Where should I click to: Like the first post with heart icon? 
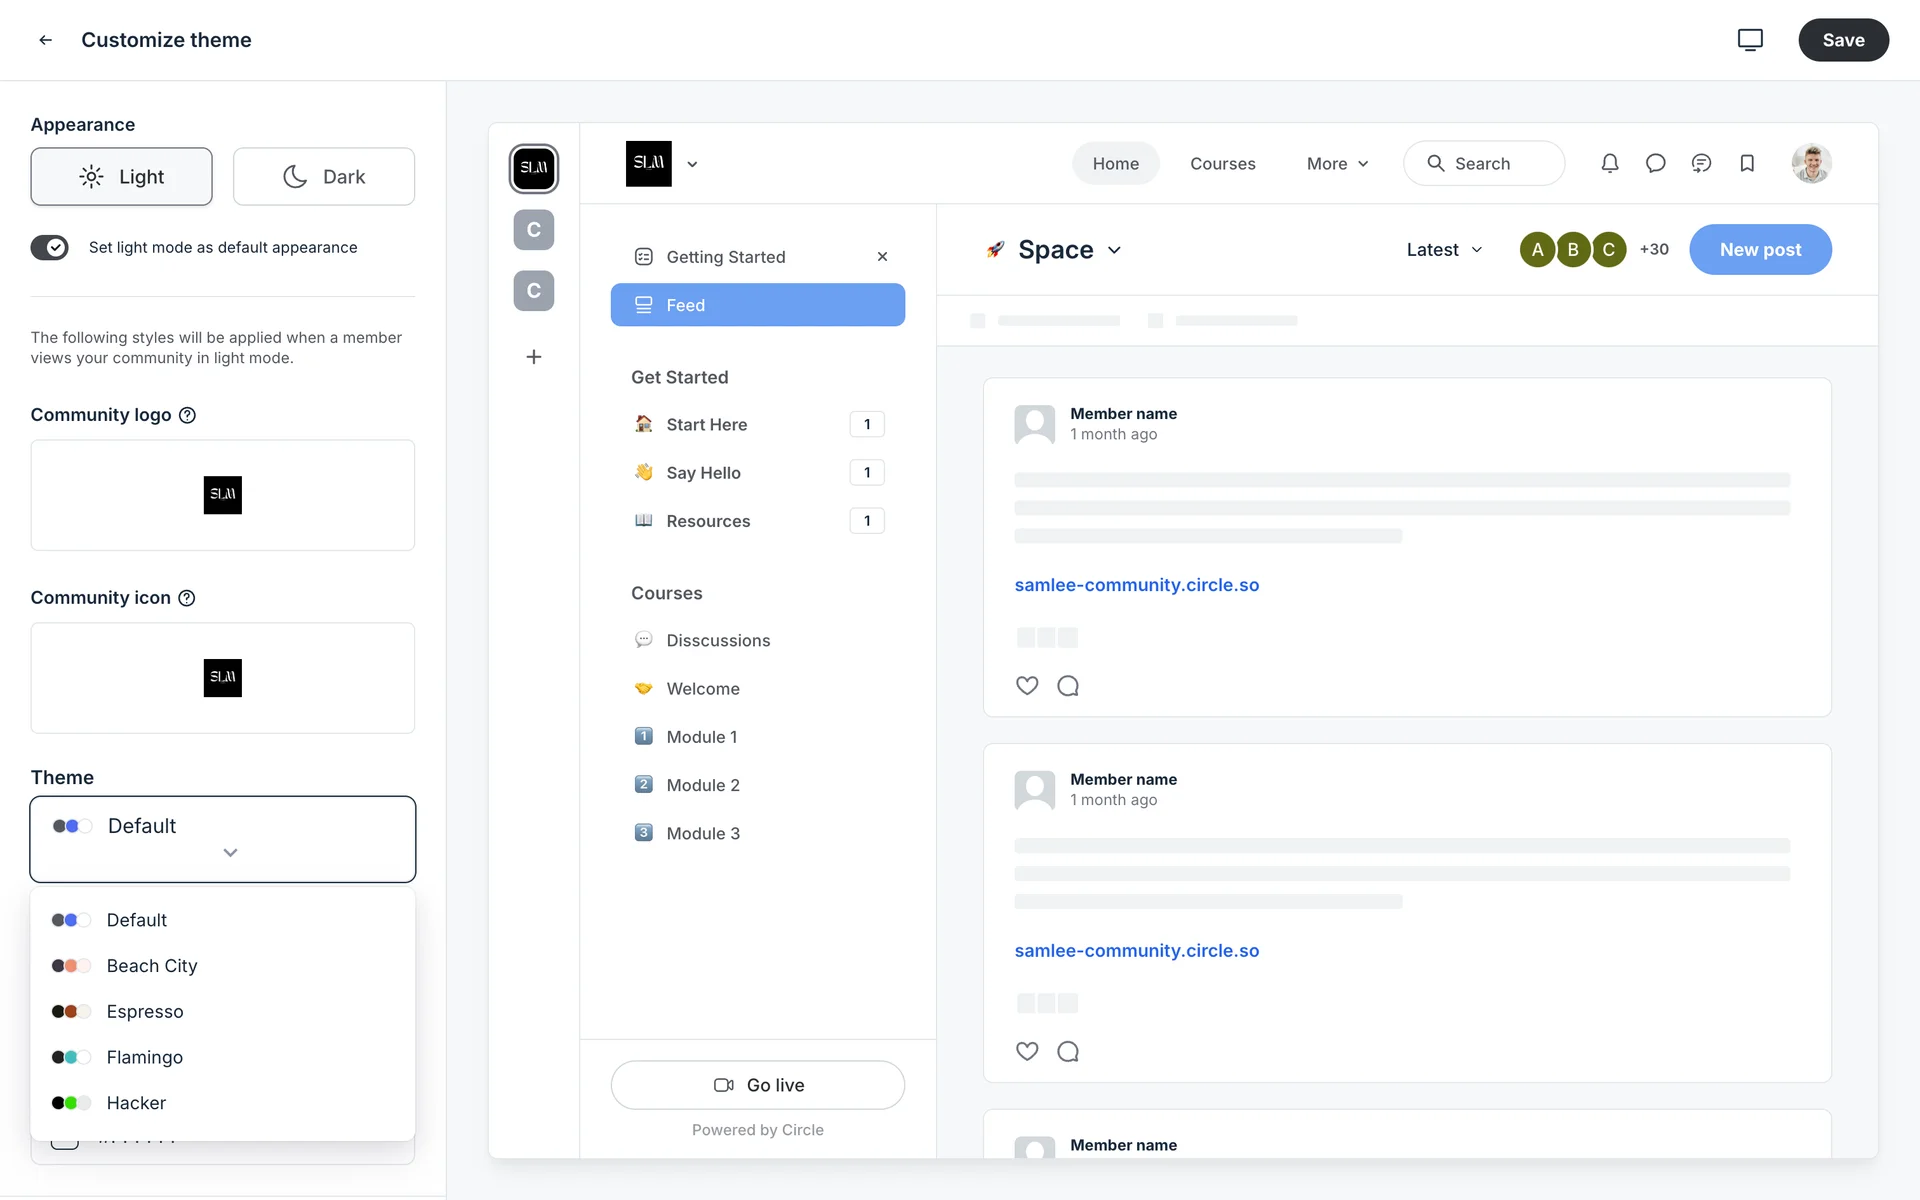coord(1026,686)
